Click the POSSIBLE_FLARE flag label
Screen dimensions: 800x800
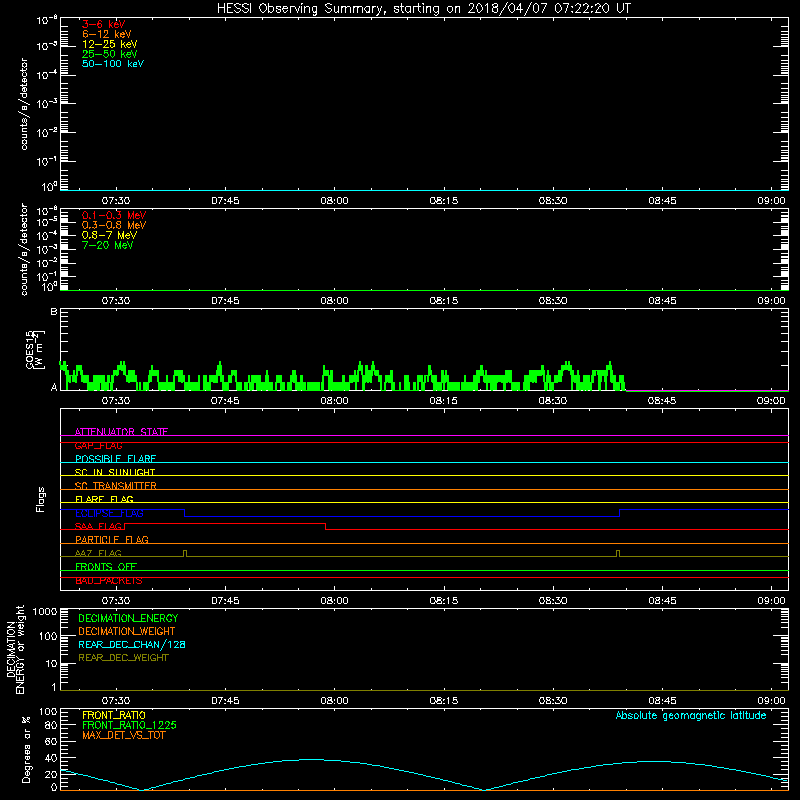[115, 459]
